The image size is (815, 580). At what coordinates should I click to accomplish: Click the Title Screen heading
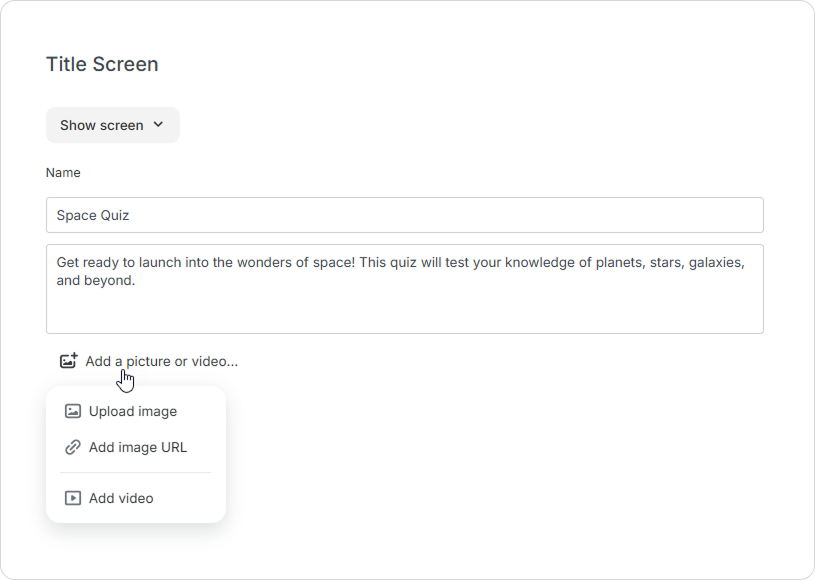(102, 64)
